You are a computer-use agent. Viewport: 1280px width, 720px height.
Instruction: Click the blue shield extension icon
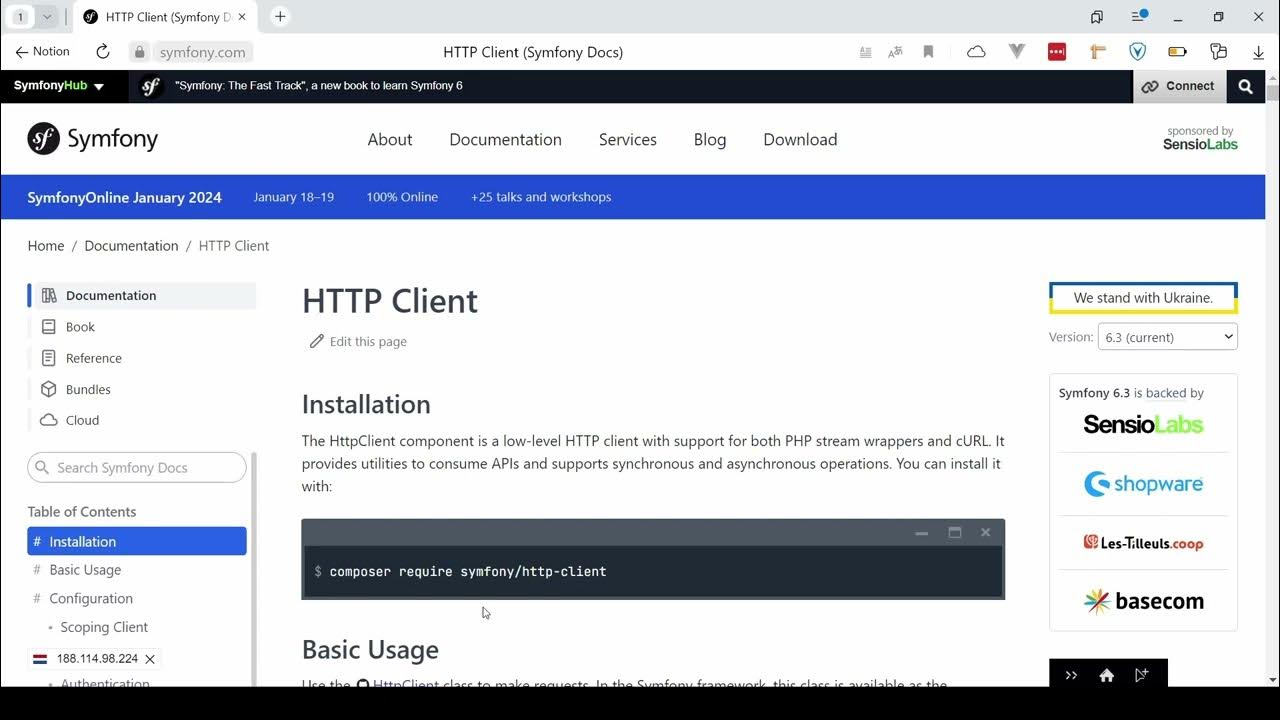point(1137,52)
